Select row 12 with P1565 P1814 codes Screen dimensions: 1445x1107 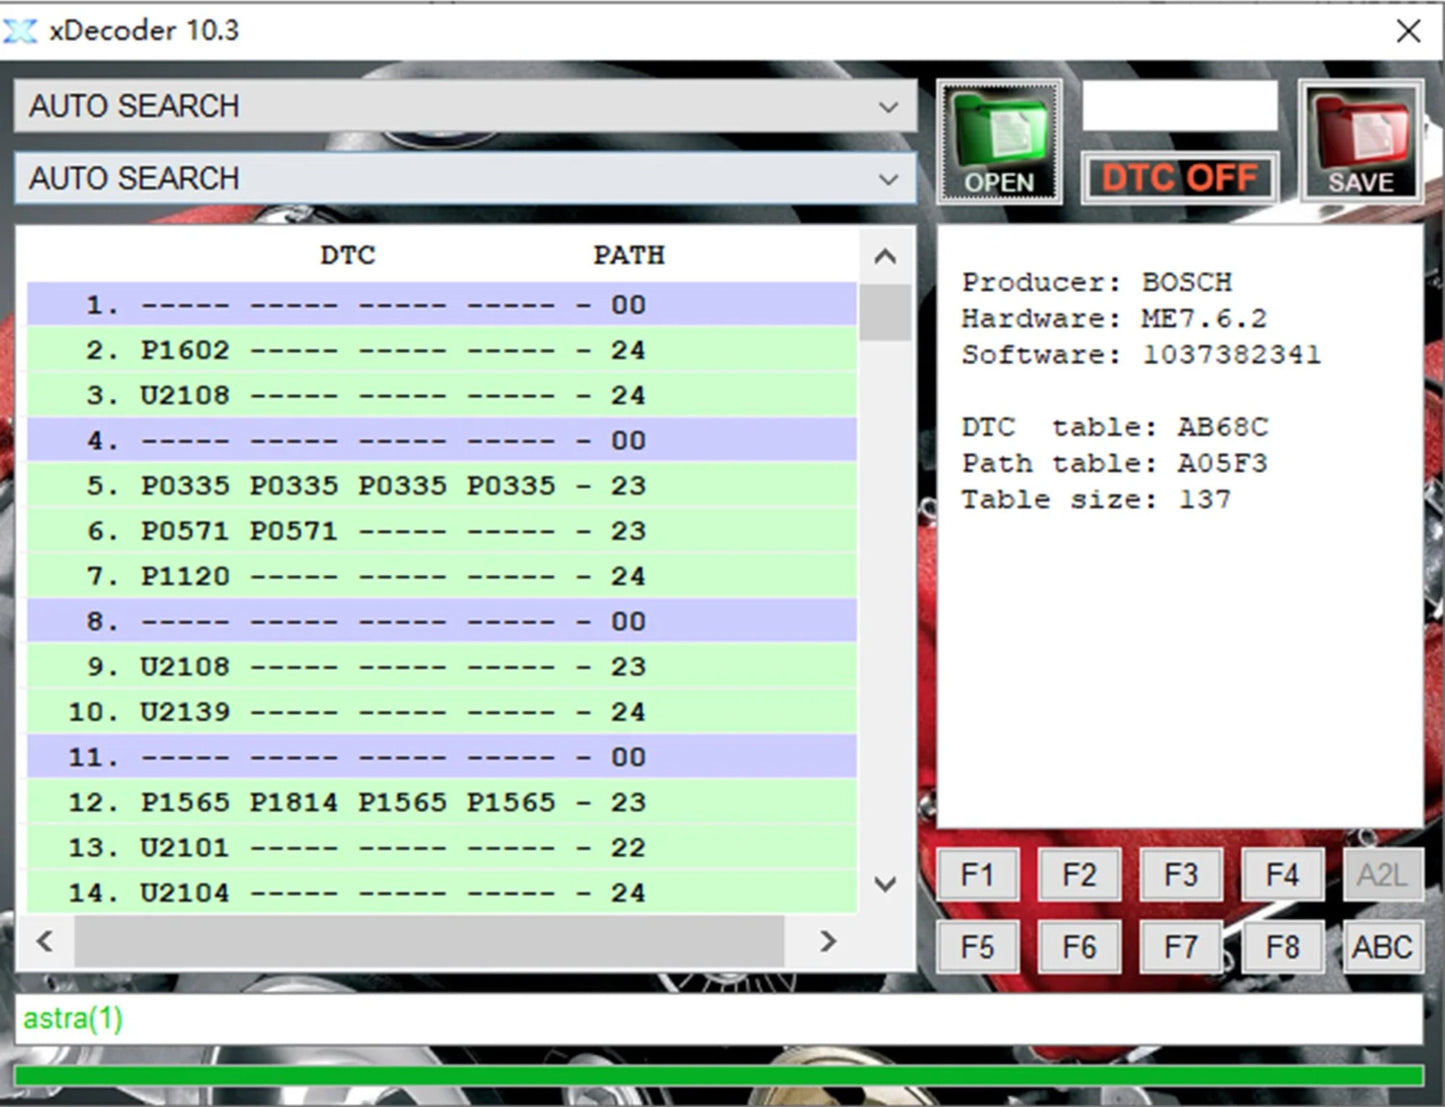pos(440,802)
